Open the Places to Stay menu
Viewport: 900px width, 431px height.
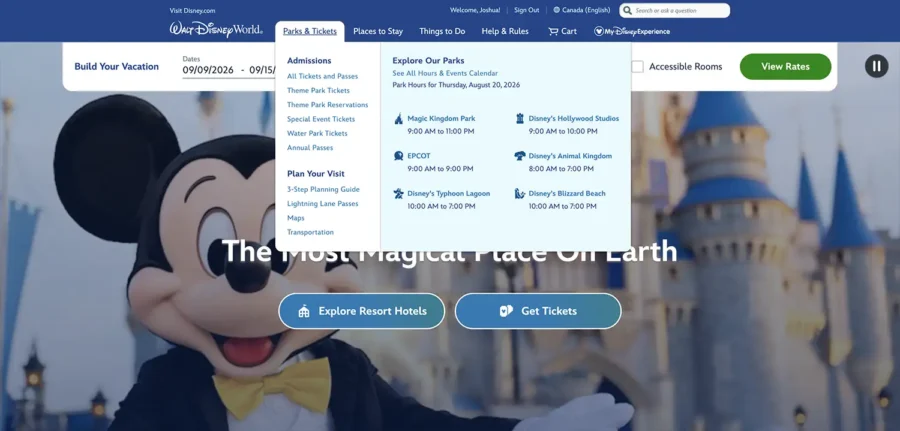coord(378,32)
